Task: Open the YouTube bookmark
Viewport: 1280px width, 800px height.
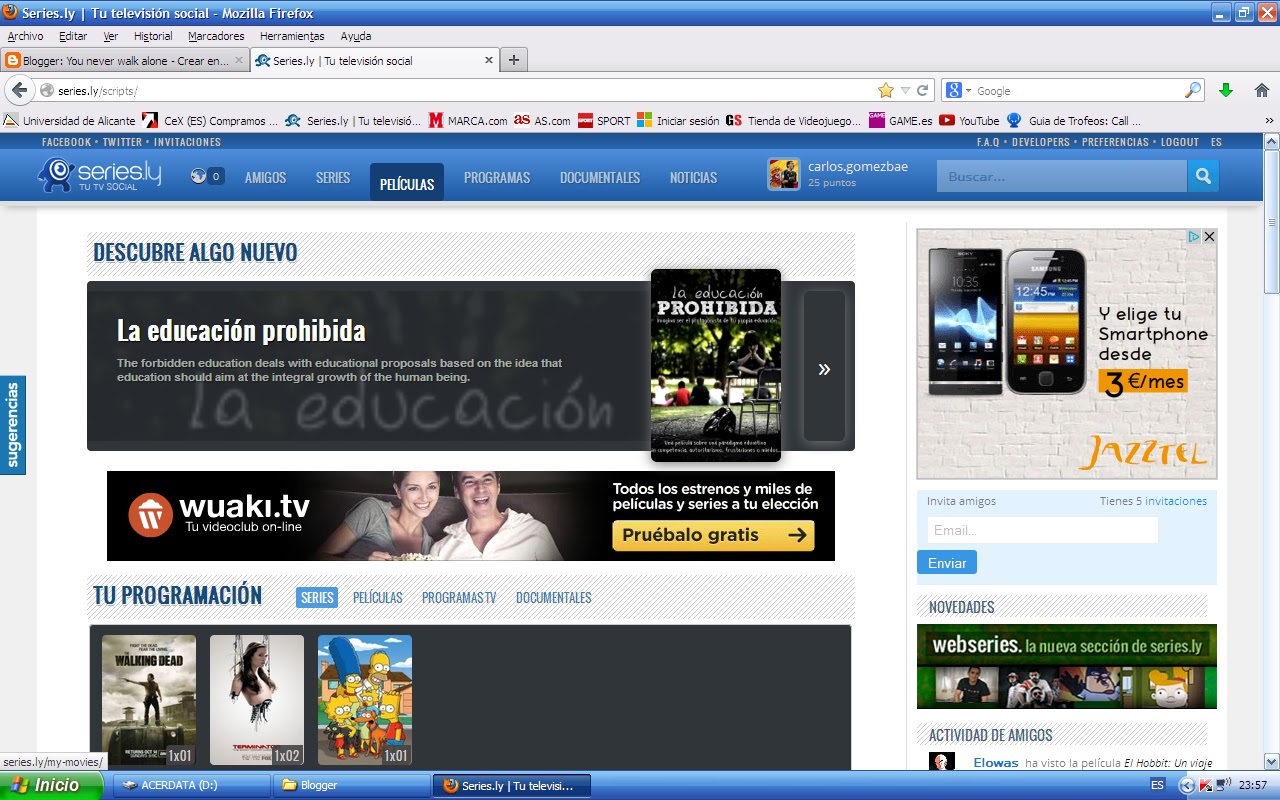Action: click(969, 120)
